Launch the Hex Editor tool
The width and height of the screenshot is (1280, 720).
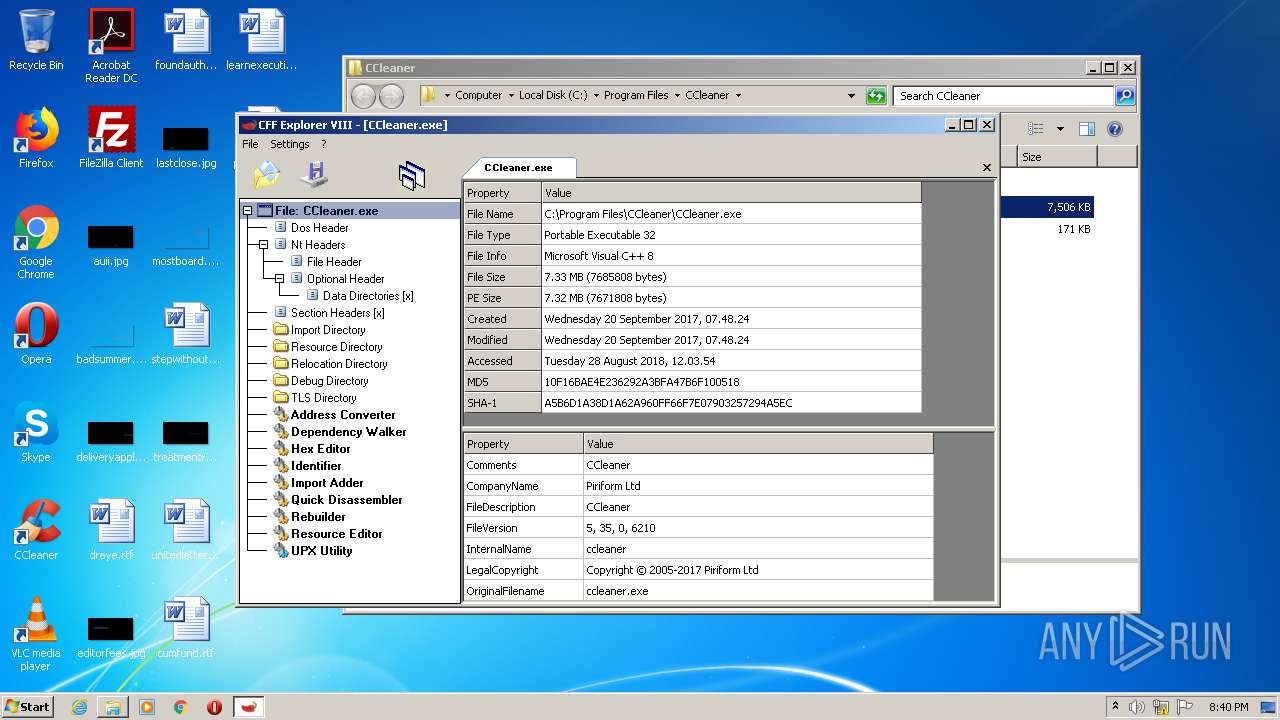pos(320,449)
